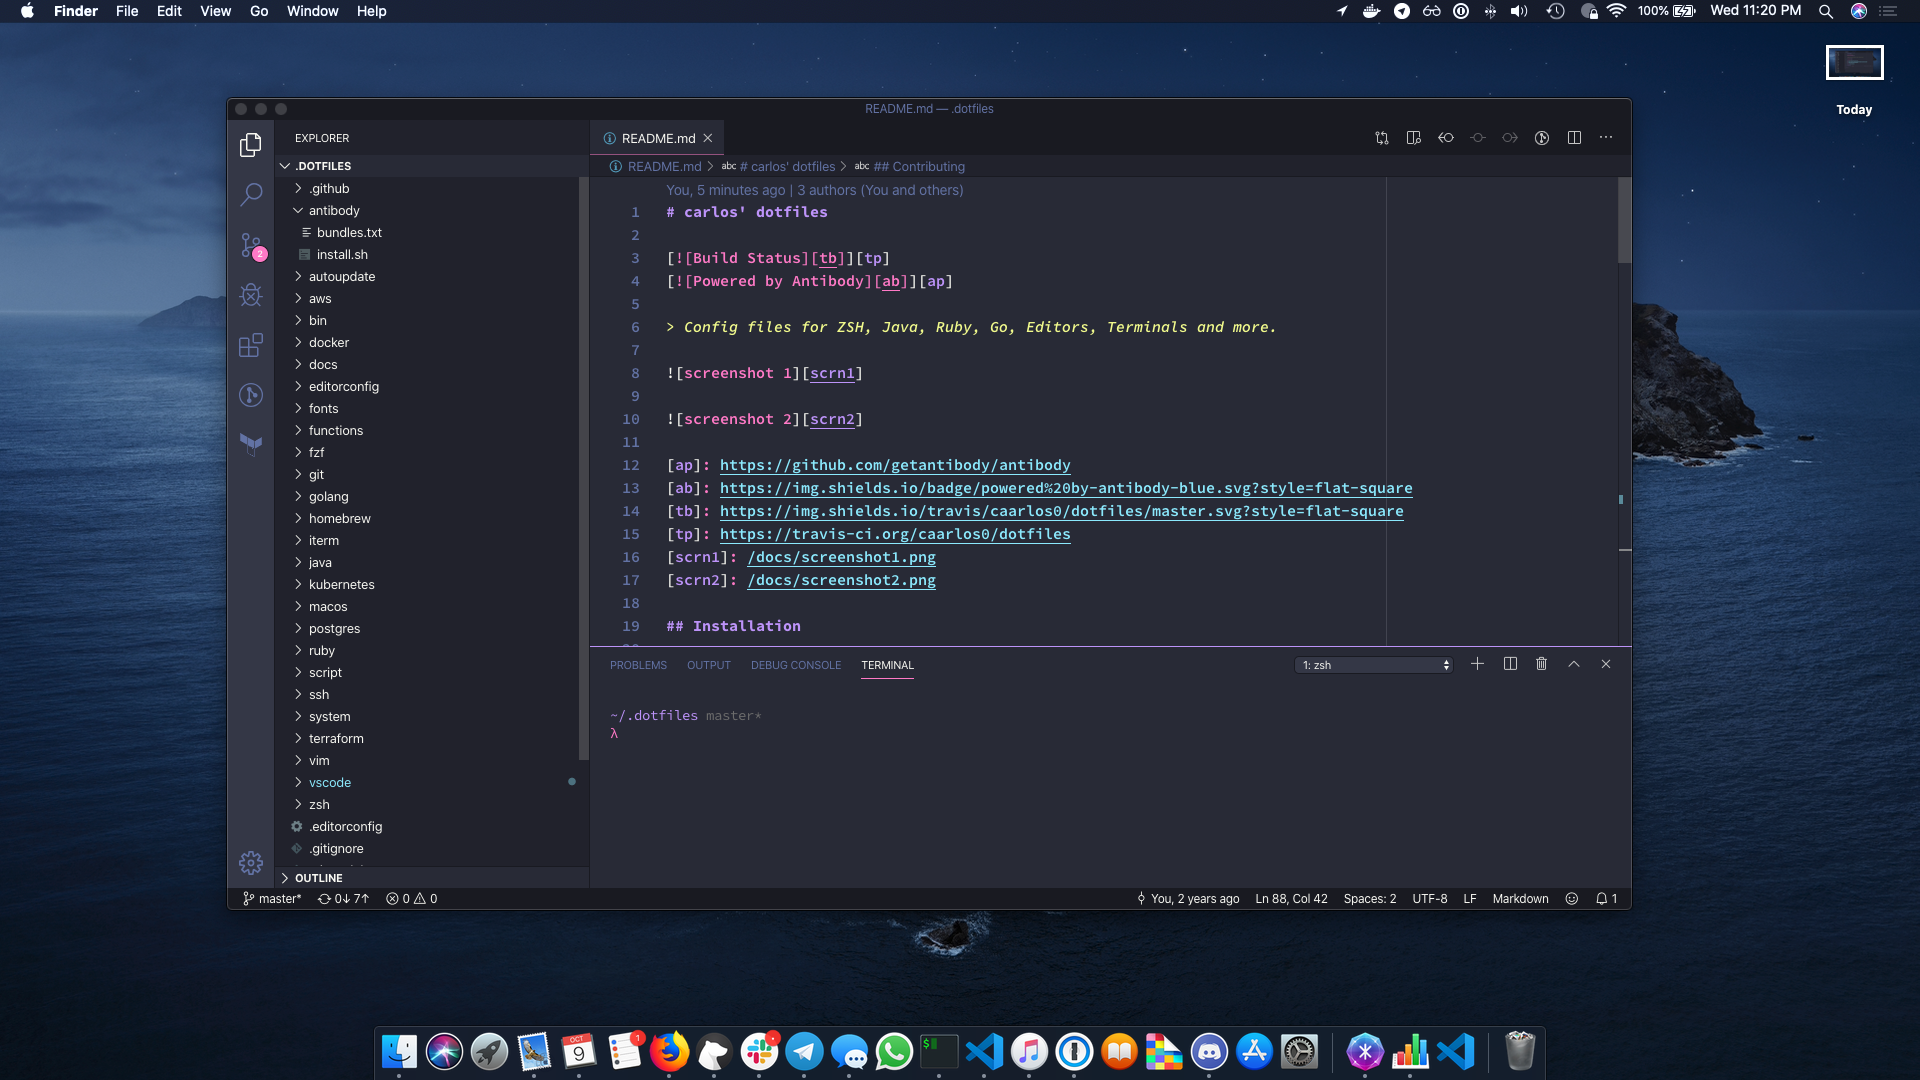The height and width of the screenshot is (1080, 1920).
Task: Open the Explorer view in activity bar
Action: (x=251, y=146)
